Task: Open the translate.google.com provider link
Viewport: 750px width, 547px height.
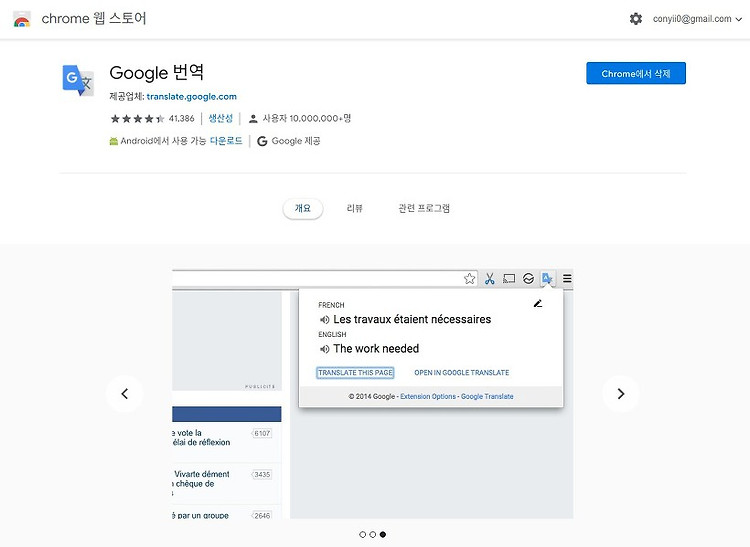Action: (x=191, y=97)
